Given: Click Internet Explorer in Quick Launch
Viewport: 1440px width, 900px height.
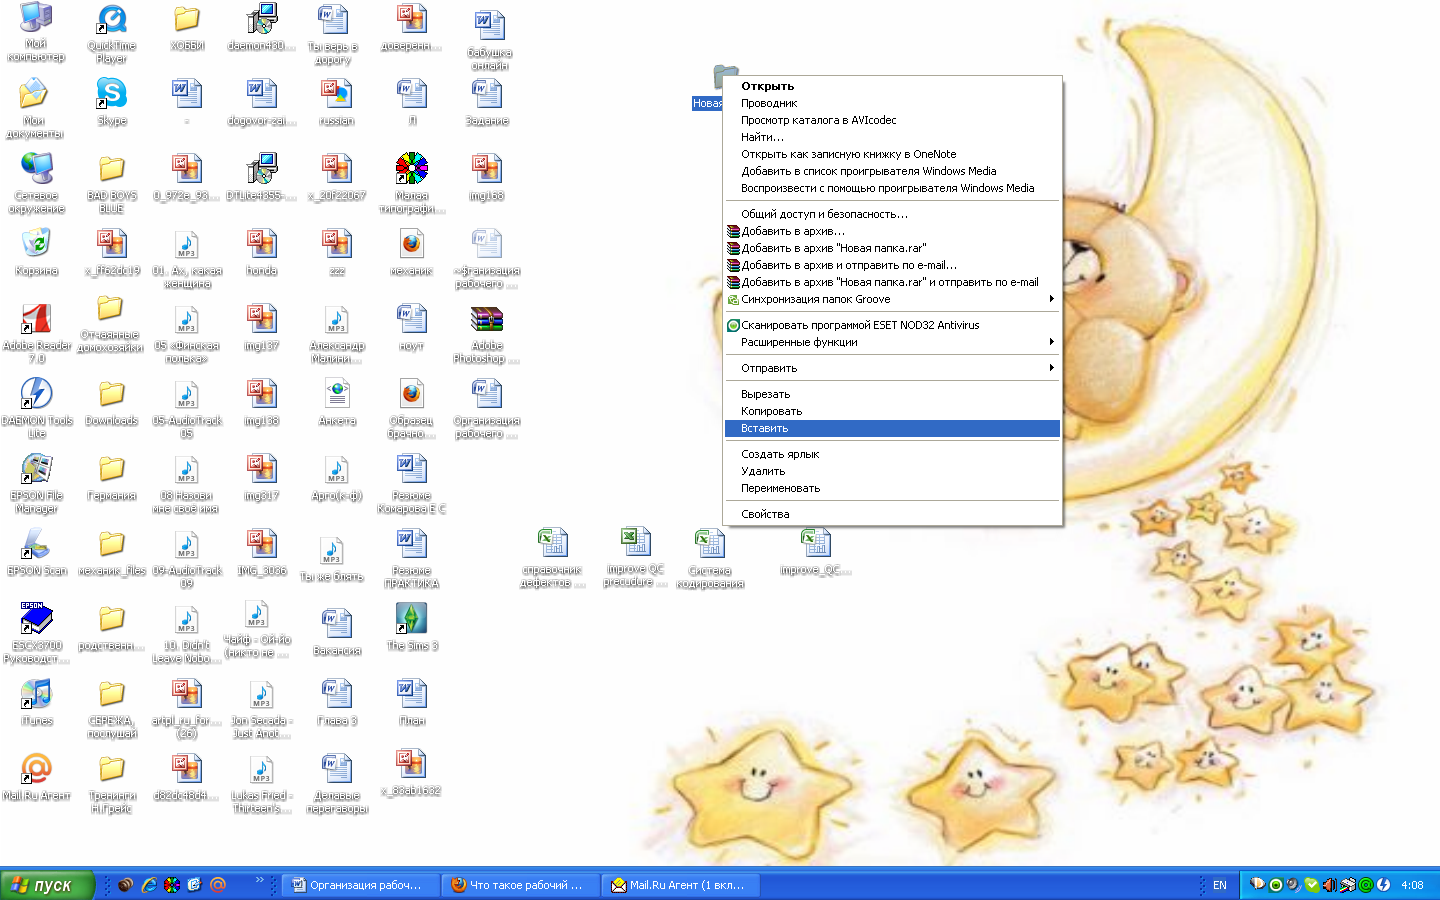Looking at the screenshot, I should [149, 885].
